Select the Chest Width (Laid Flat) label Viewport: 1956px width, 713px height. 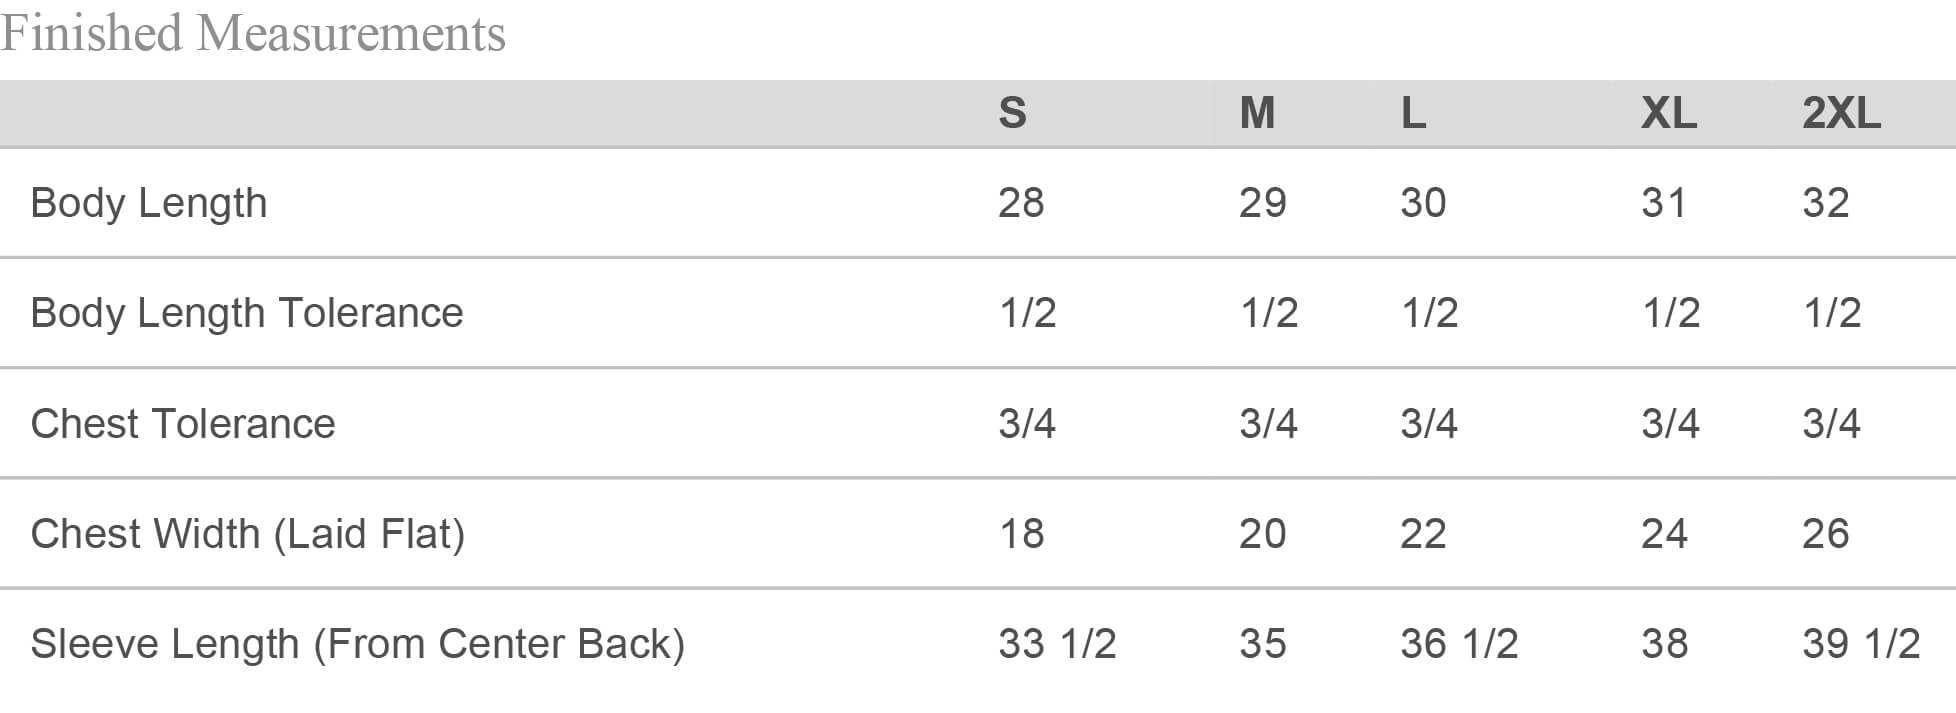248,534
